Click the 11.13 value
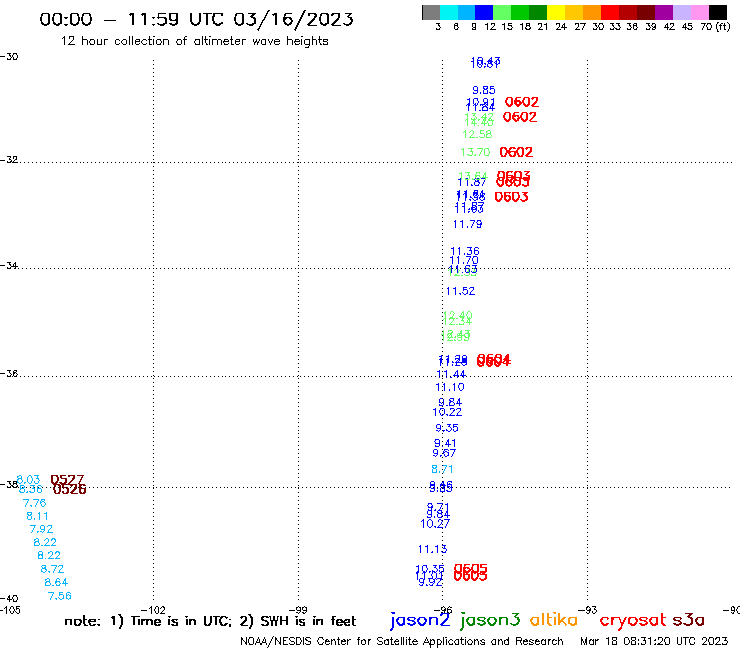Image resolution: width=740 pixels, height=650 pixels. (432, 549)
